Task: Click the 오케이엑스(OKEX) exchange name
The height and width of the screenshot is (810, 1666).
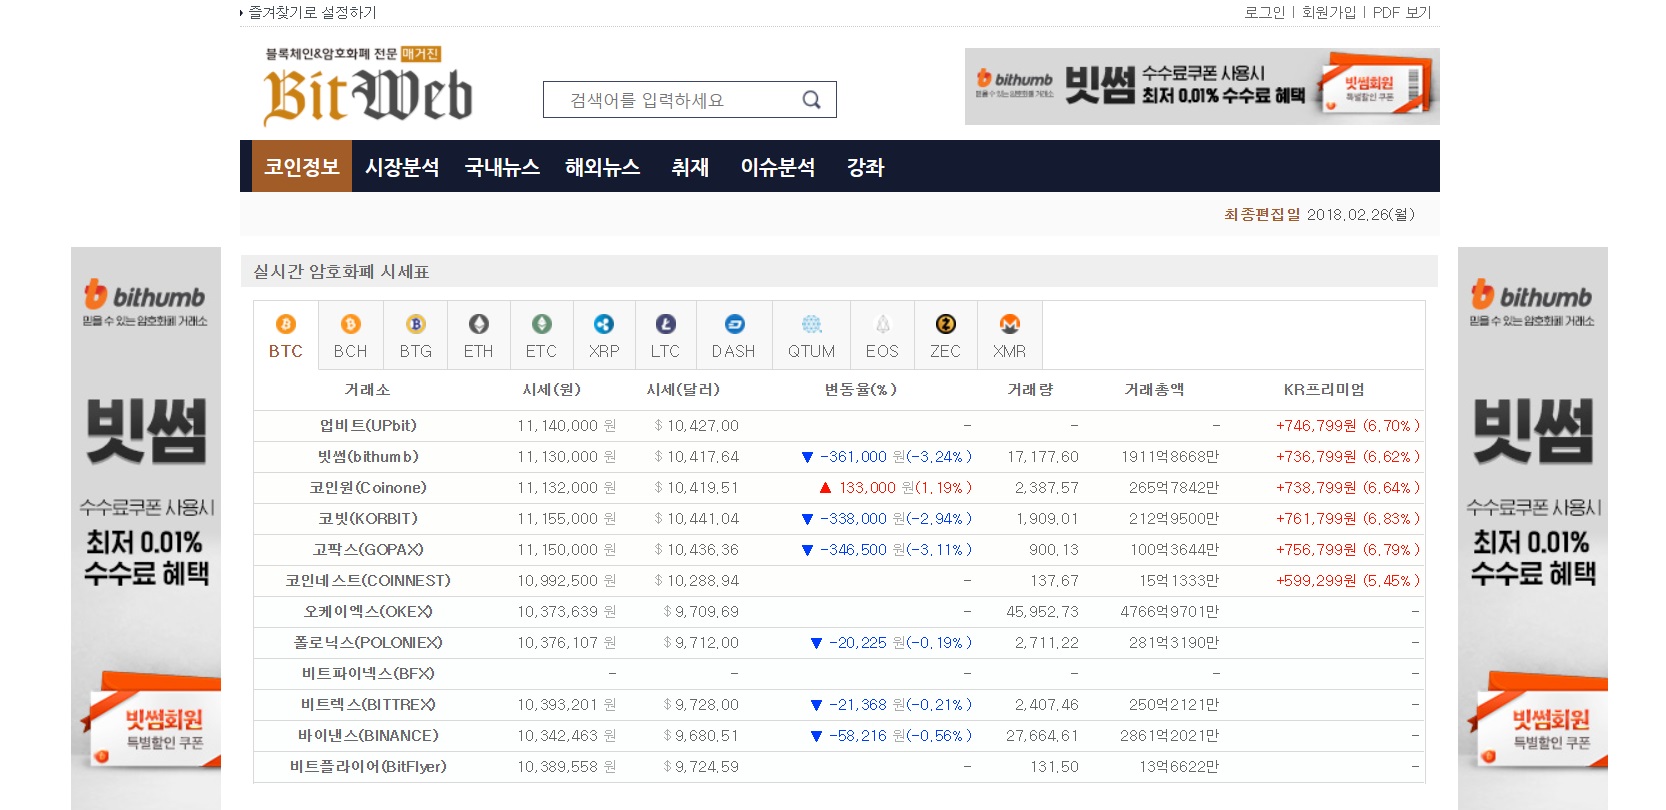Action: coord(368,612)
